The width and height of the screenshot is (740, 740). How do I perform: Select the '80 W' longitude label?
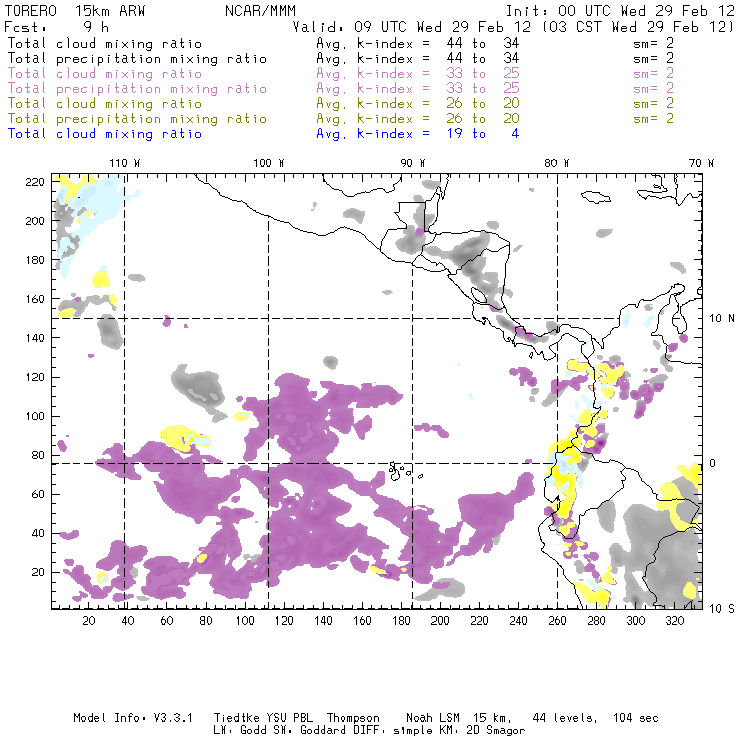tap(556, 163)
